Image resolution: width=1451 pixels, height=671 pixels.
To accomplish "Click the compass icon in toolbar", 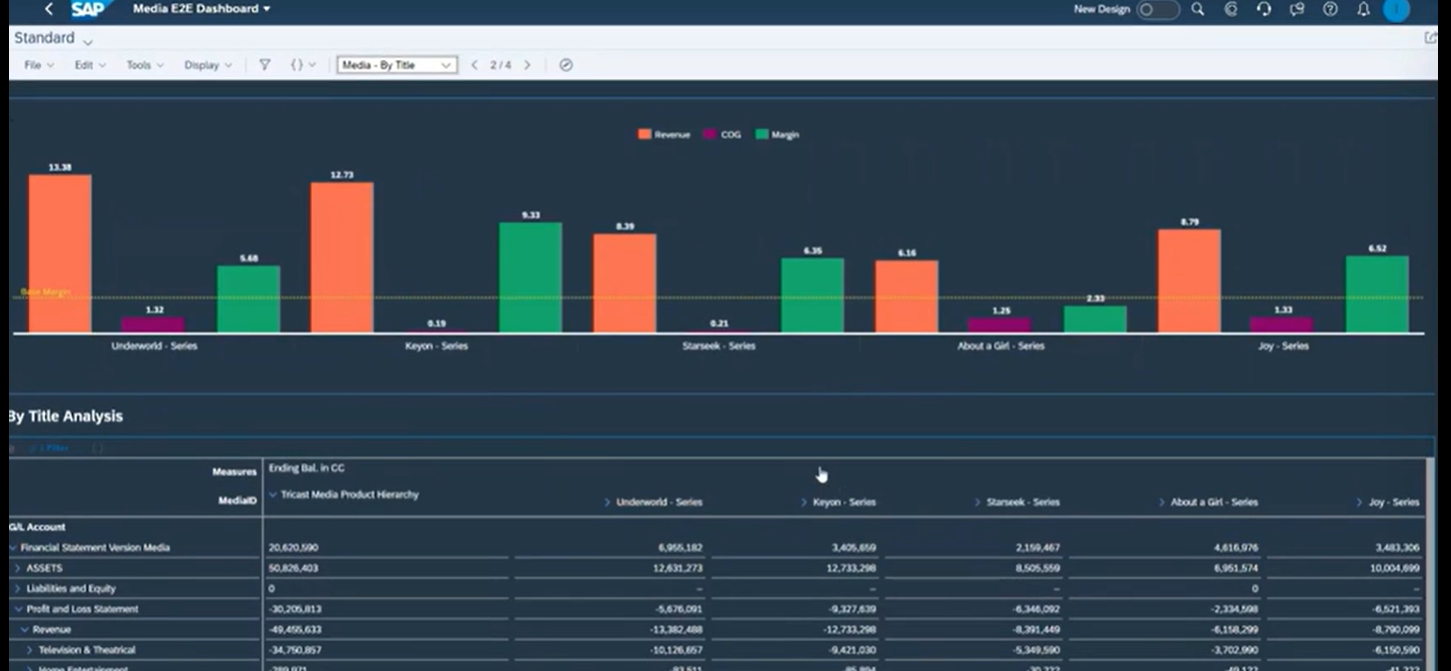I will [x=566, y=65].
